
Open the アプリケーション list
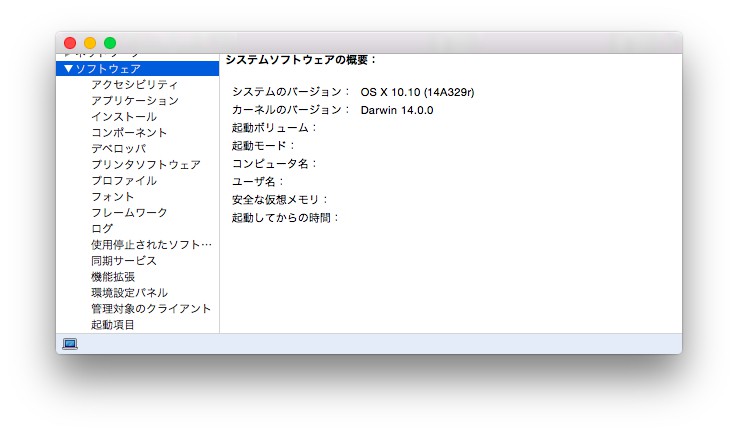[135, 101]
